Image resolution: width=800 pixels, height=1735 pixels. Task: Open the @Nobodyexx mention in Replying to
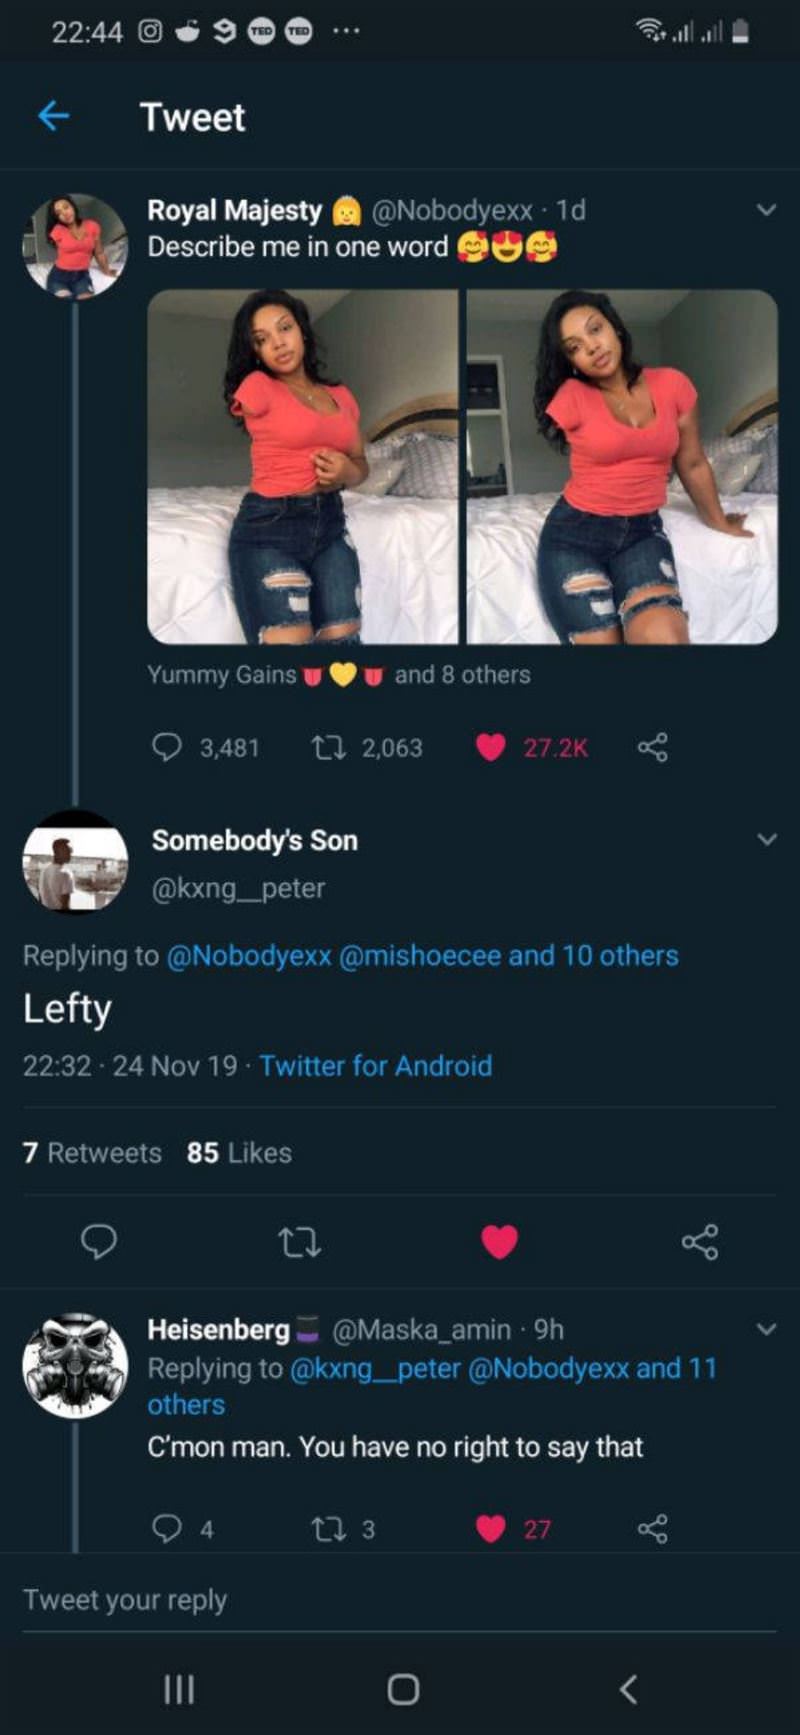pyautogui.click(x=249, y=956)
